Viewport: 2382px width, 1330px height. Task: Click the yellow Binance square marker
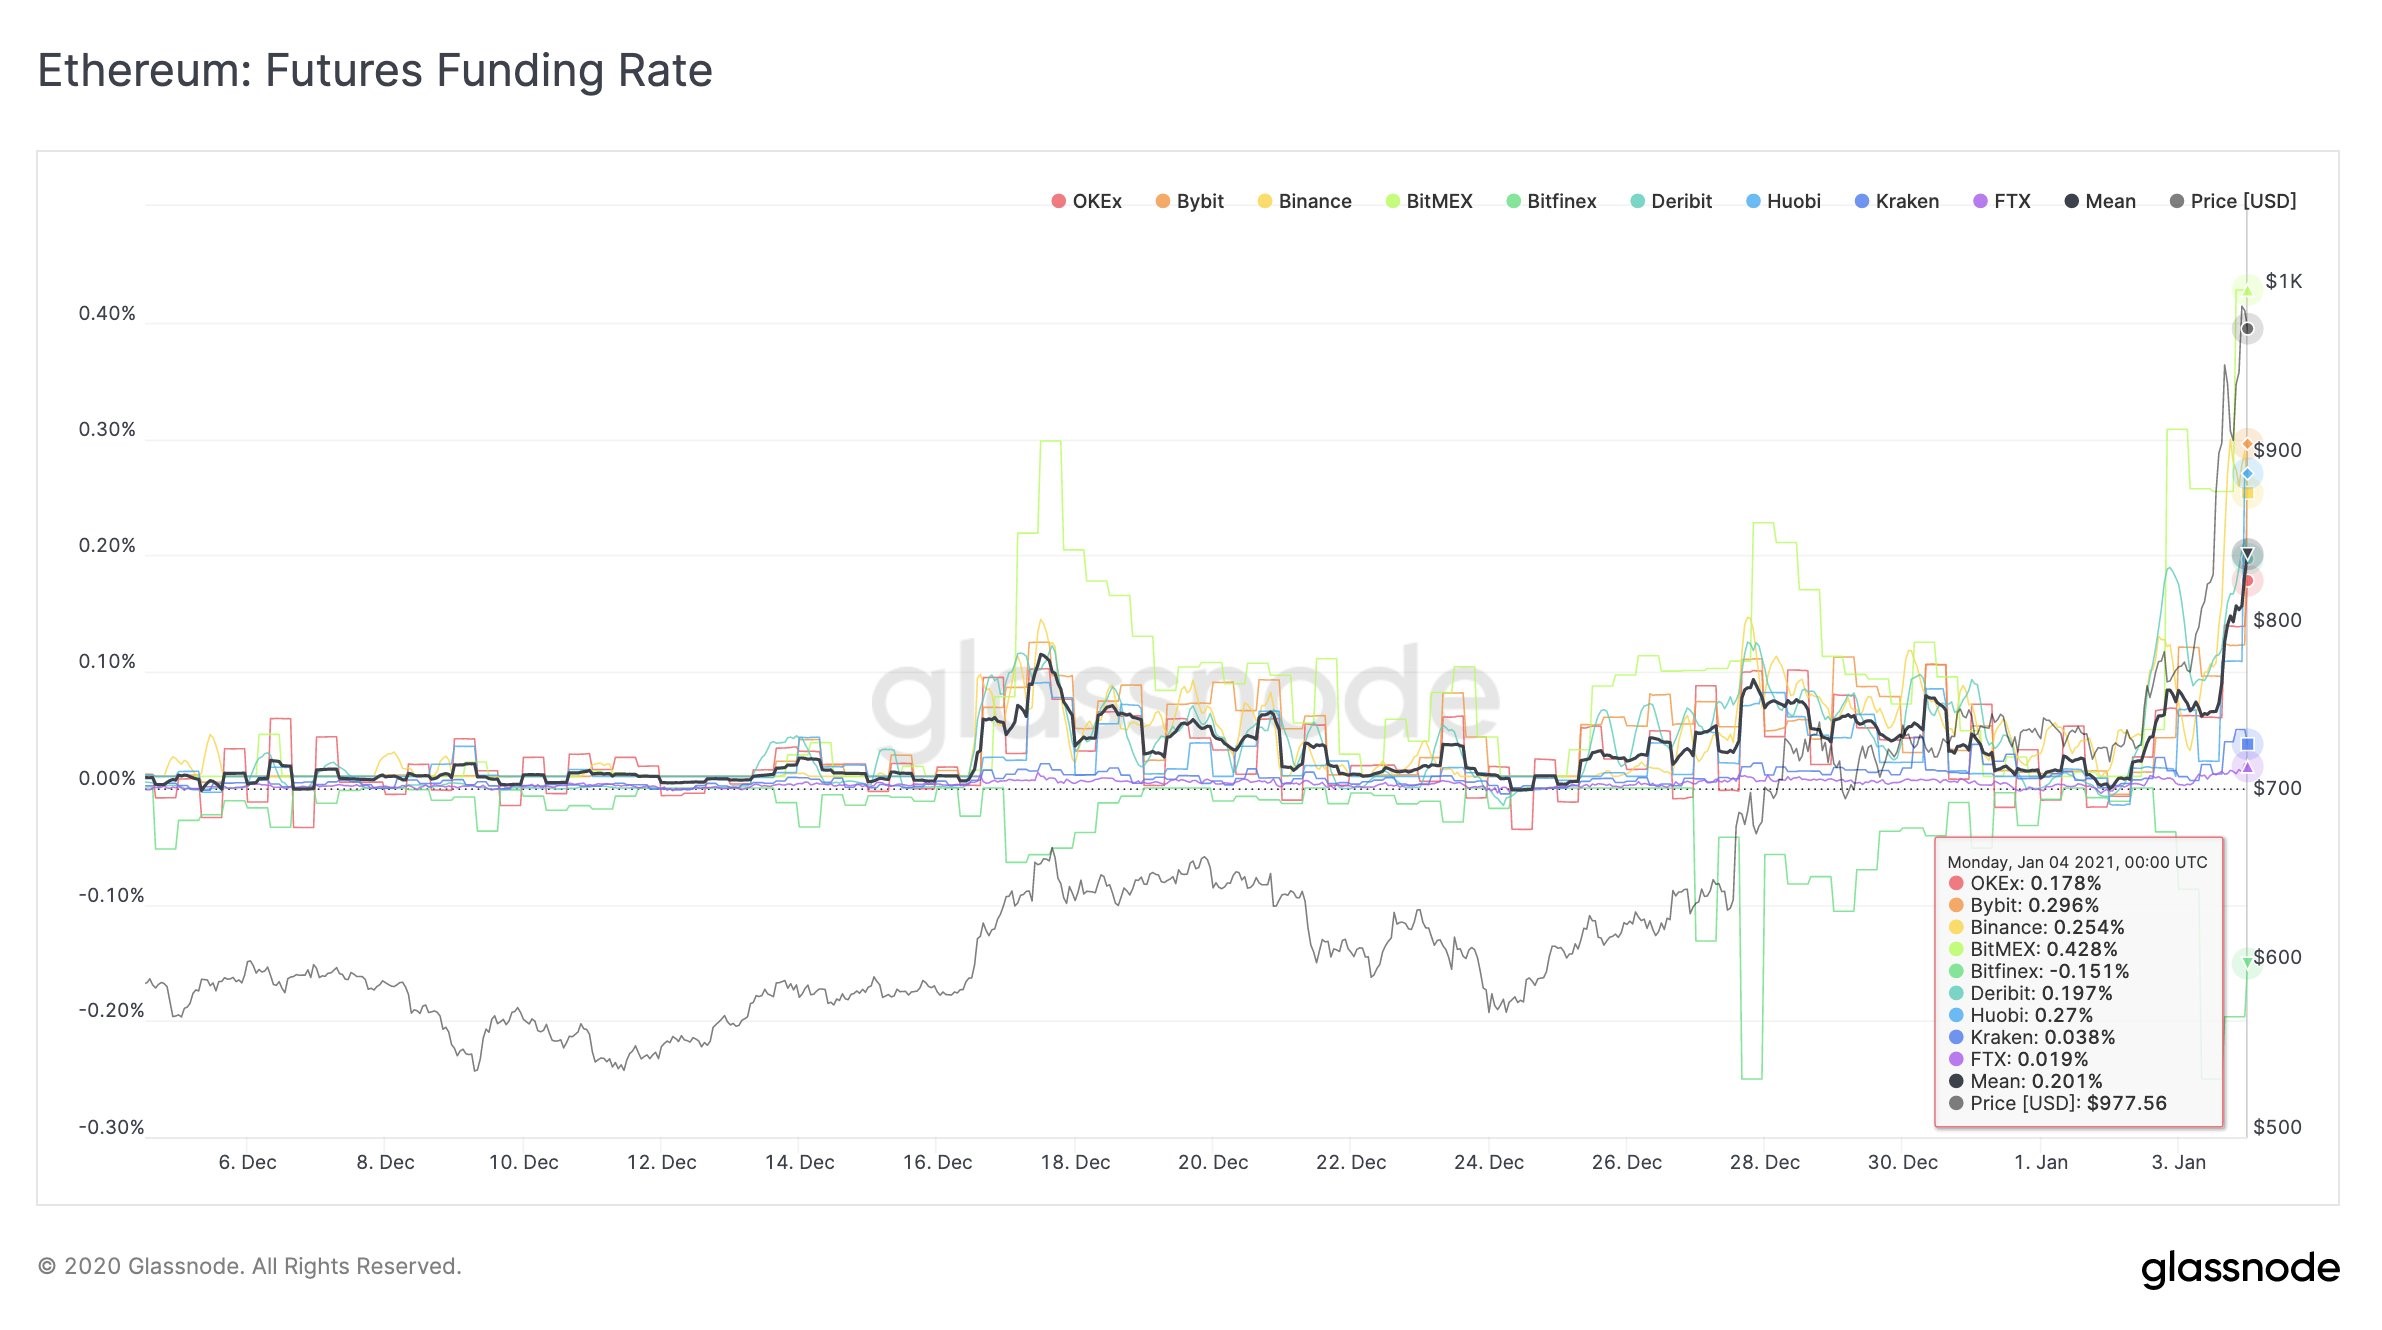pos(2247,493)
